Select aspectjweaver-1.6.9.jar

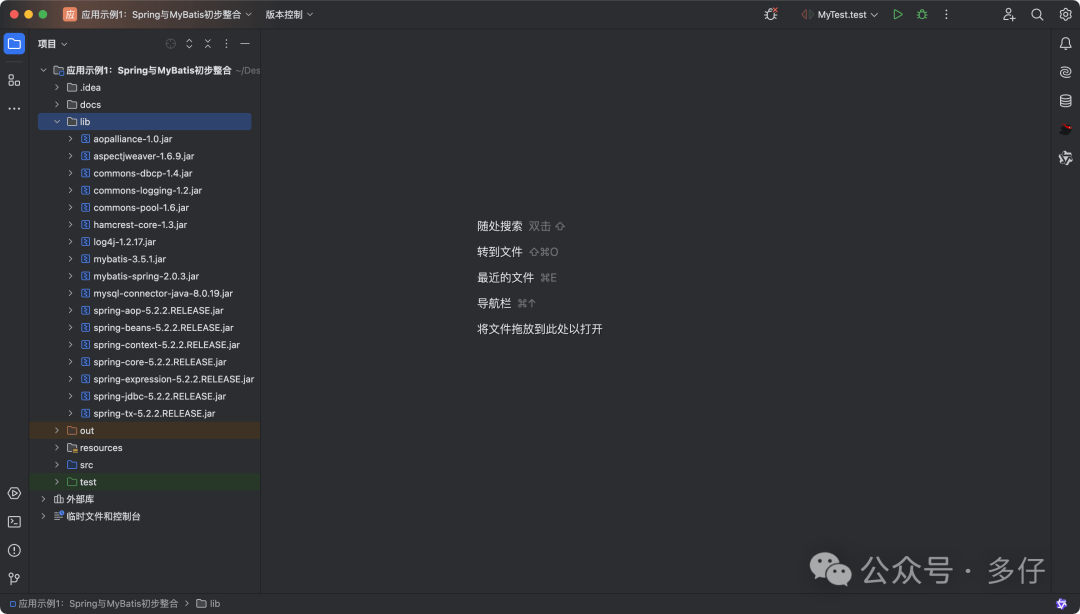tap(143, 156)
